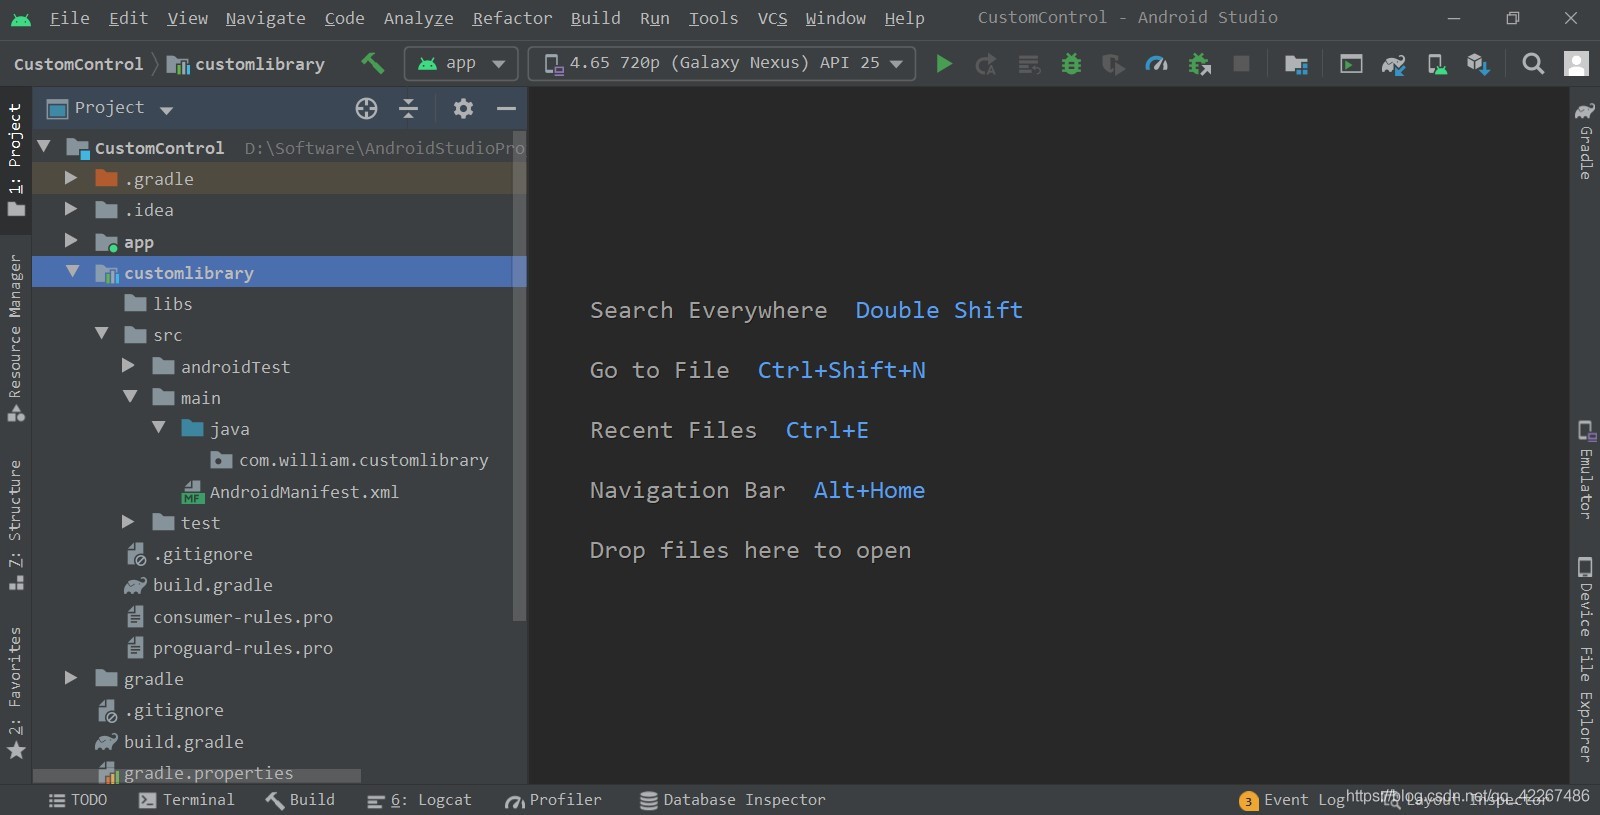This screenshot has width=1600, height=815.
Task: Open the File menu
Action: coord(69,18)
